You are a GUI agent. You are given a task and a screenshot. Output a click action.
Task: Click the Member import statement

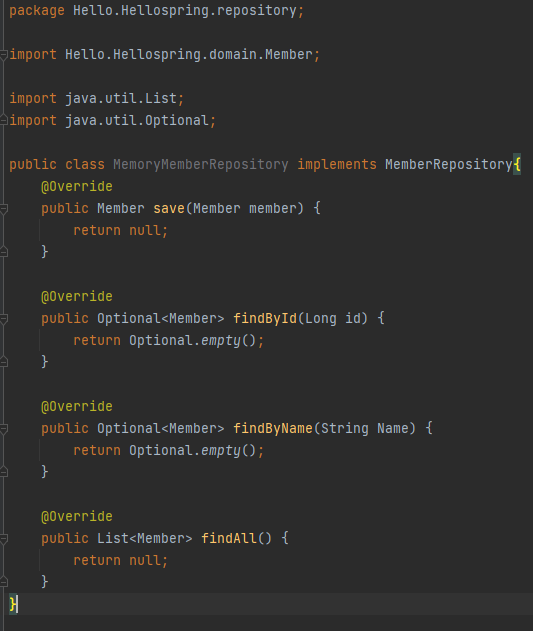165,55
